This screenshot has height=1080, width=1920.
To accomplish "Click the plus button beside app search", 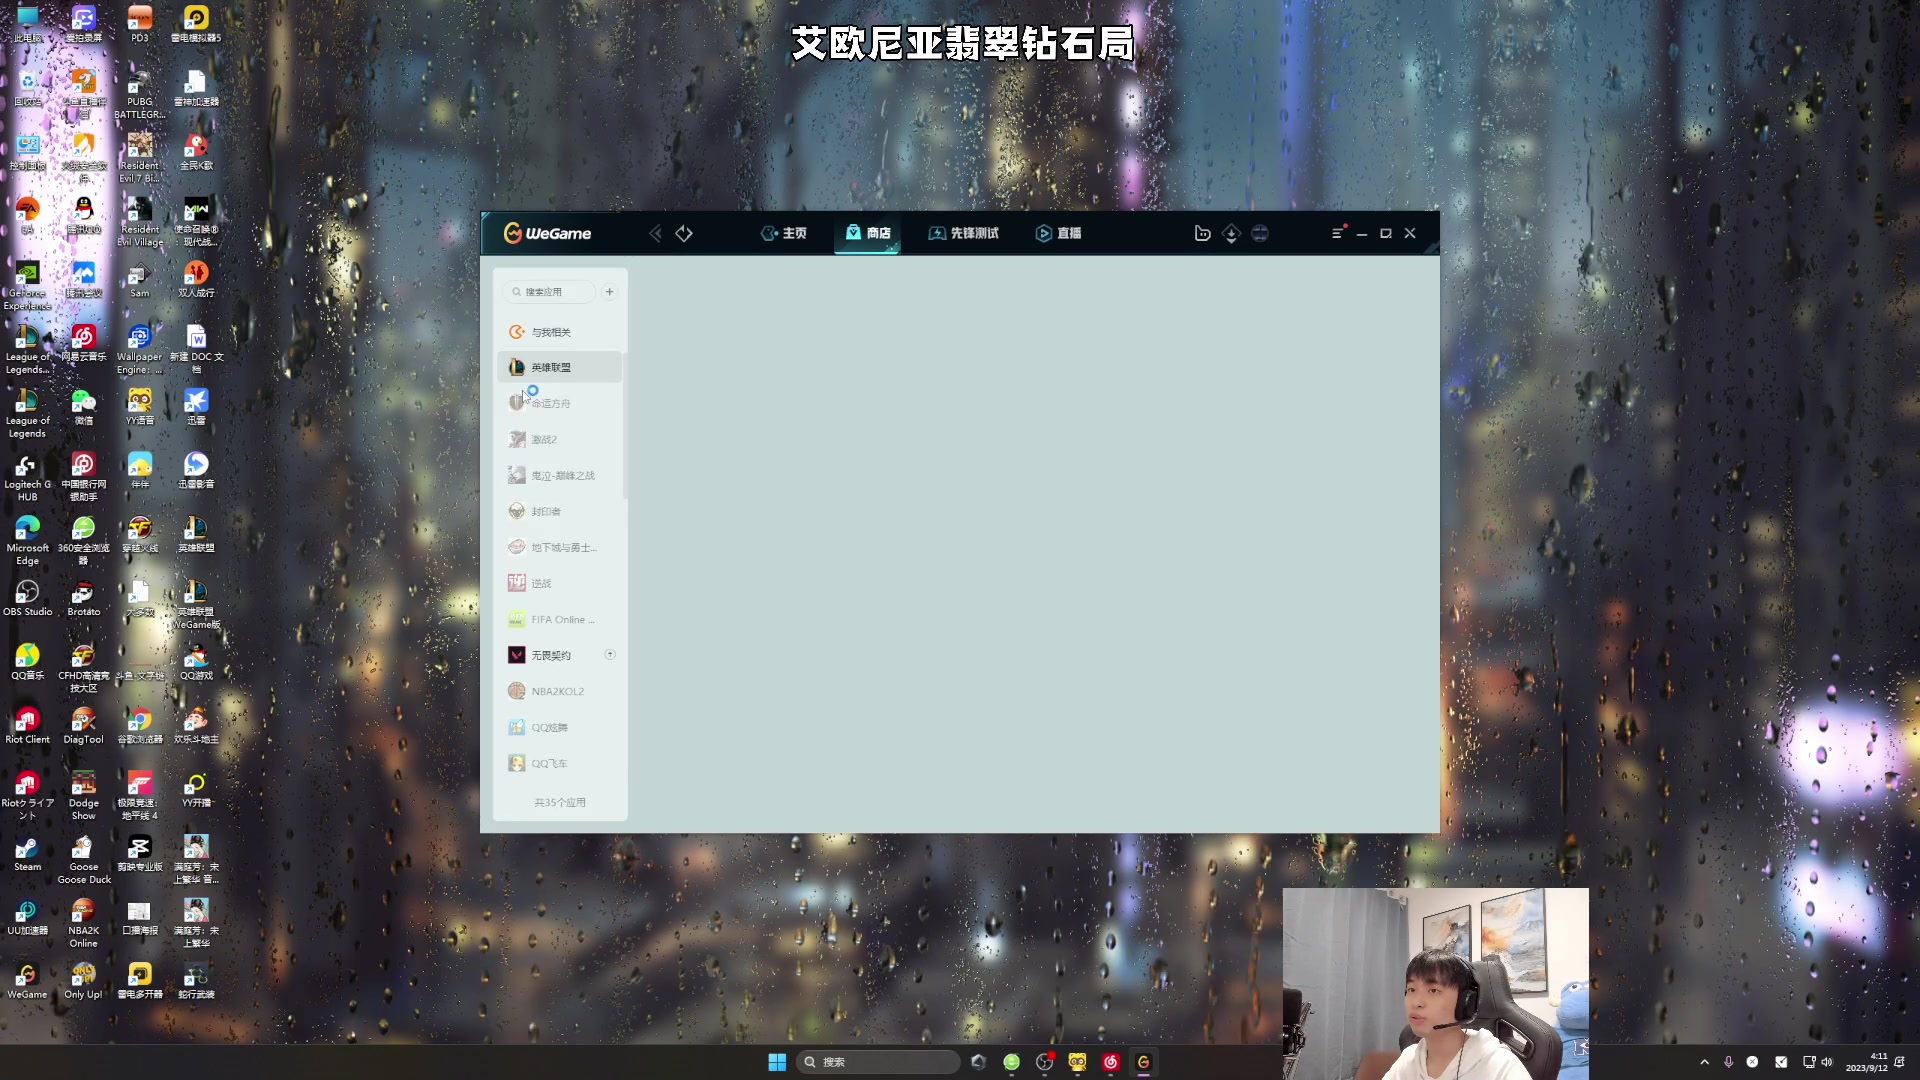I will [609, 292].
